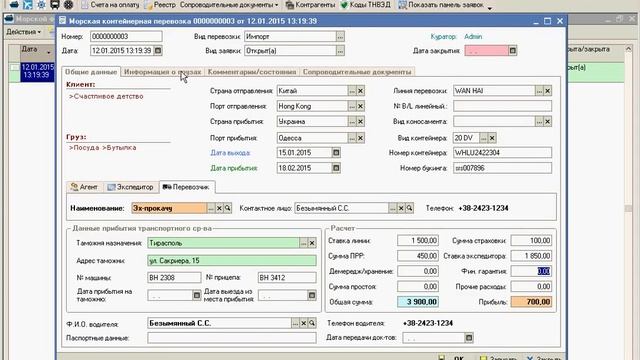This screenshot has width=640, height=360.
Task: Clear the Порт прибытия value Одесса
Action: pos(360,138)
